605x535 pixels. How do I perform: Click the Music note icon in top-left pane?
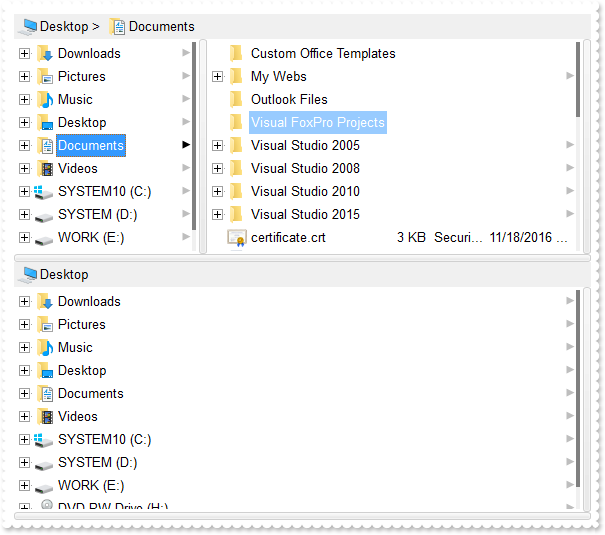(45, 99)
